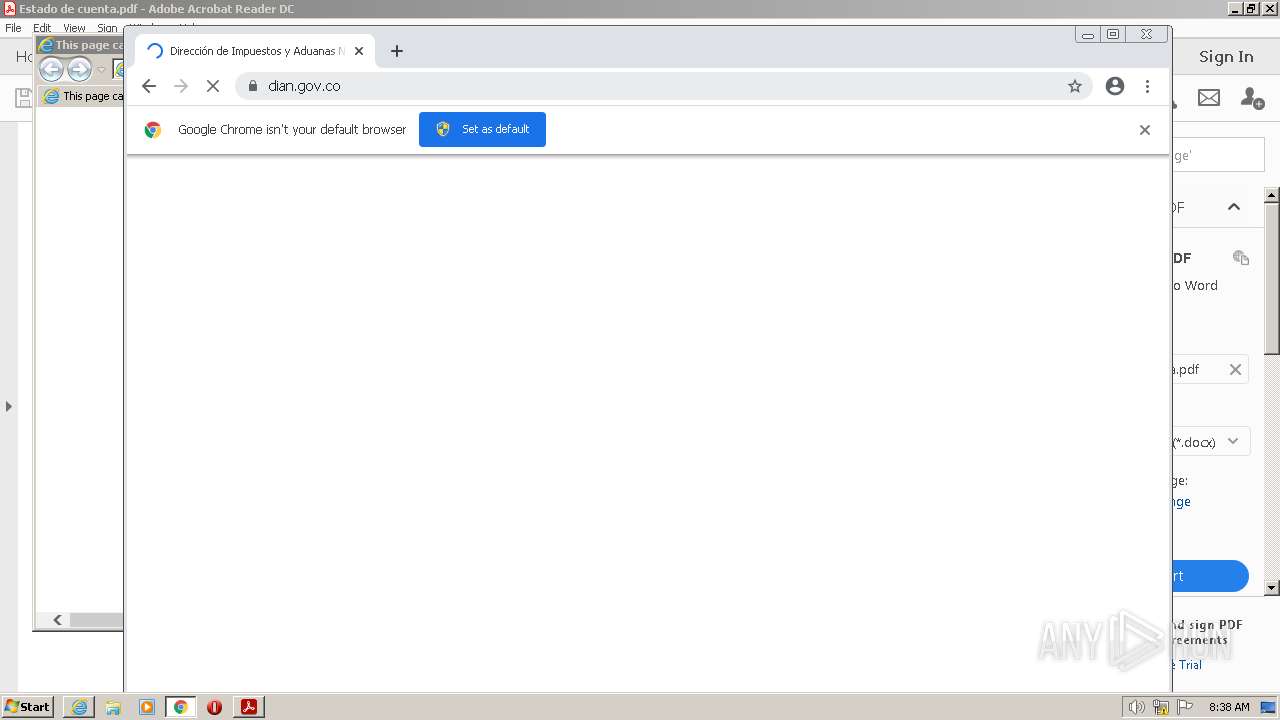Go back in the Chrome window
The width and height of the screenshot is (1280, 720).
[149, 86]
